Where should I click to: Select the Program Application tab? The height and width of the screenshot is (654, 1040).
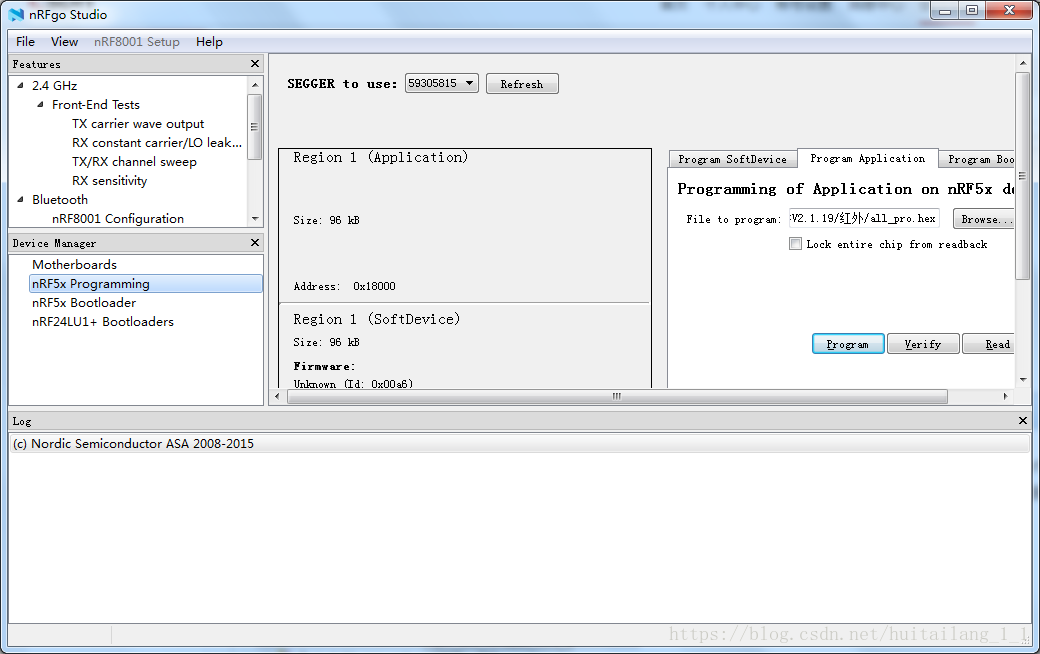click(868, 159)
